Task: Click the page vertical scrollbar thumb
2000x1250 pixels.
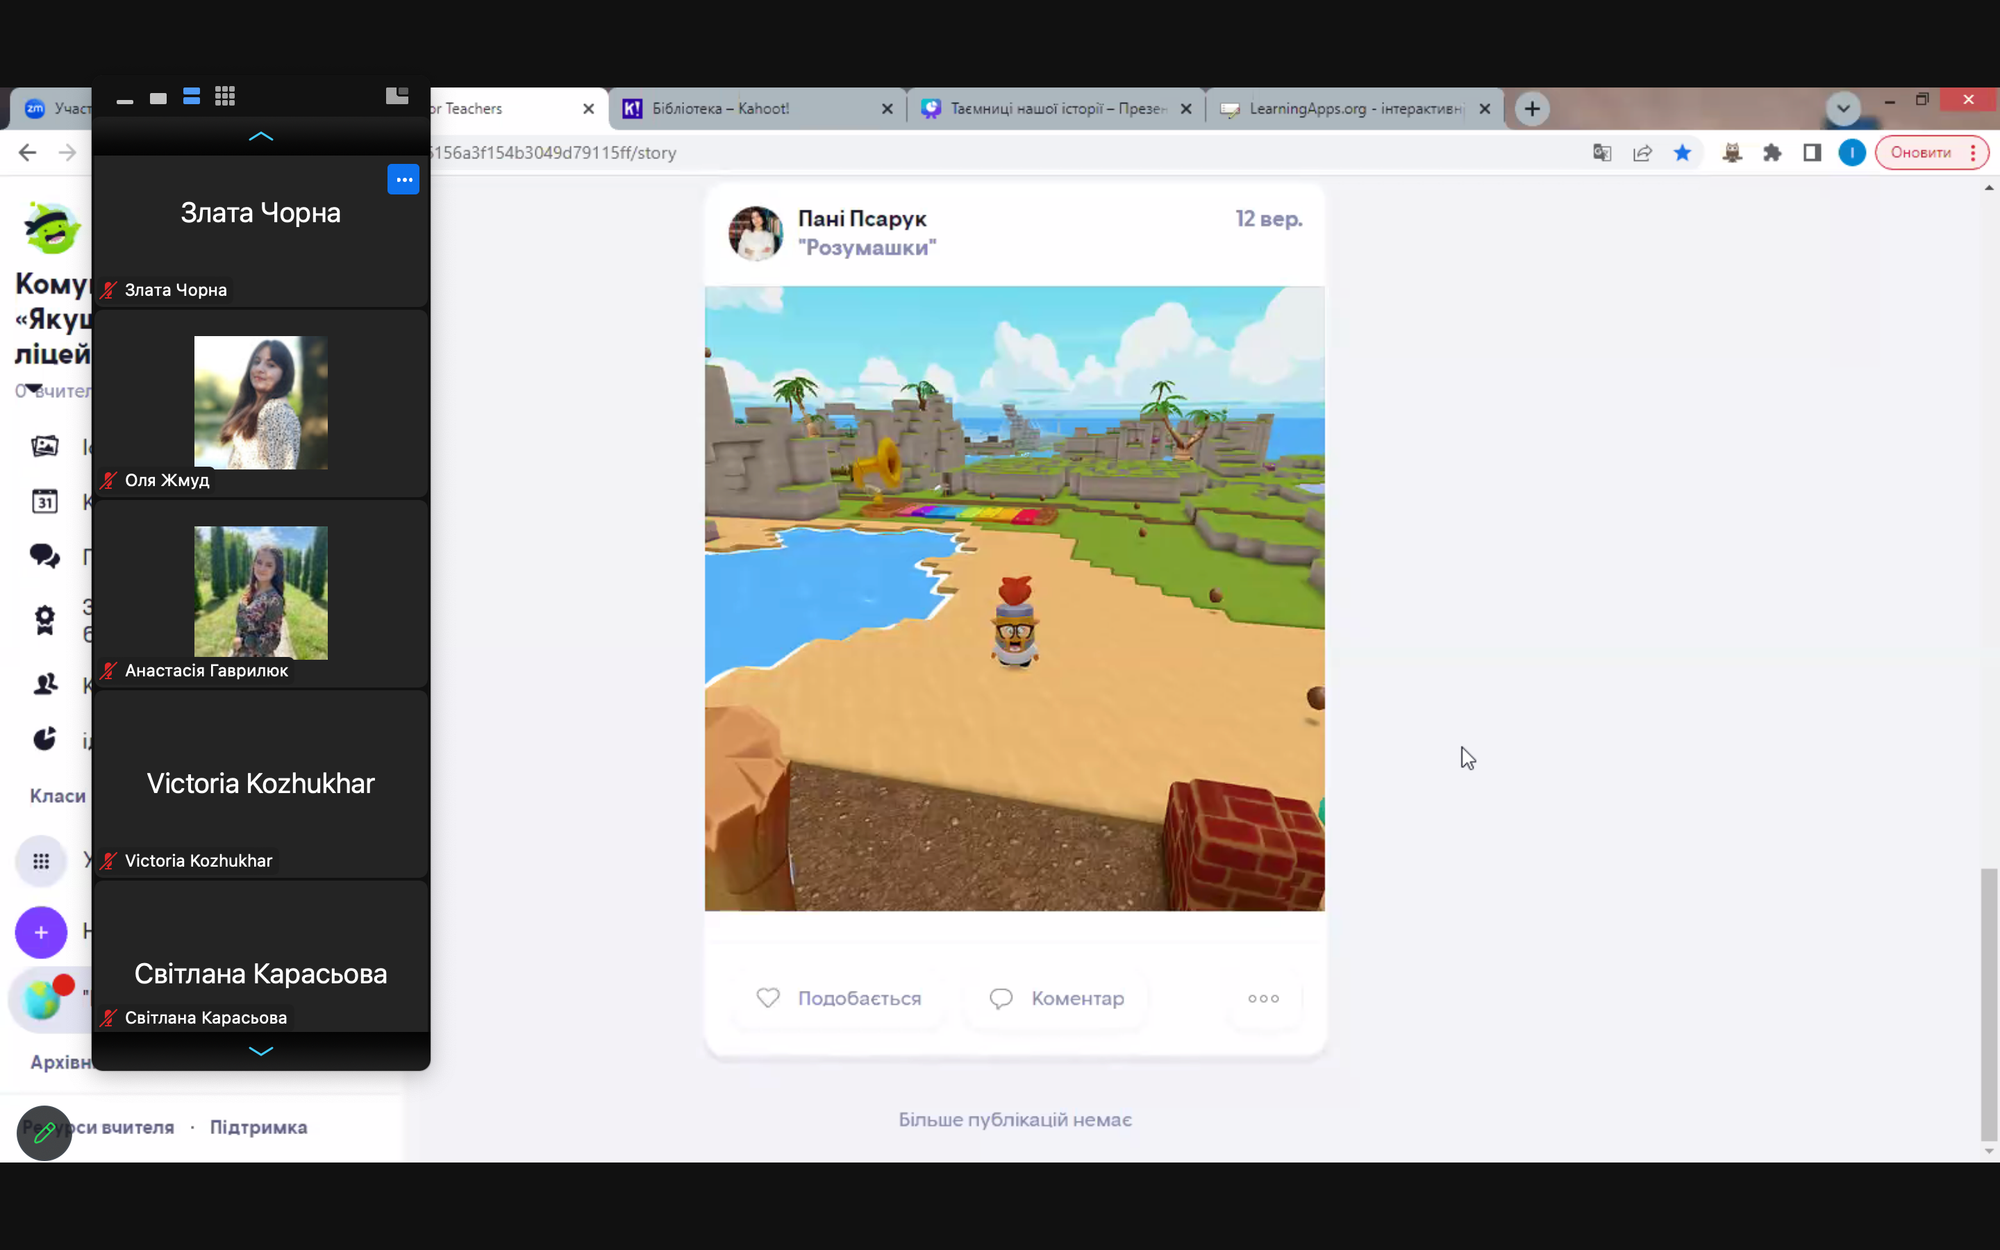Action: (x=1989, y=1004)
